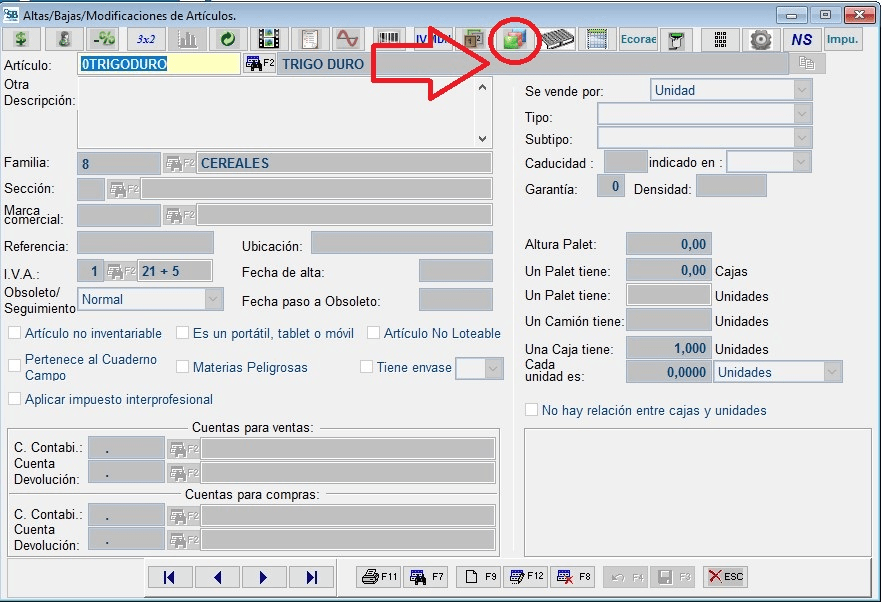Open the settings gear toolbar icon

[x=760, y=39]
